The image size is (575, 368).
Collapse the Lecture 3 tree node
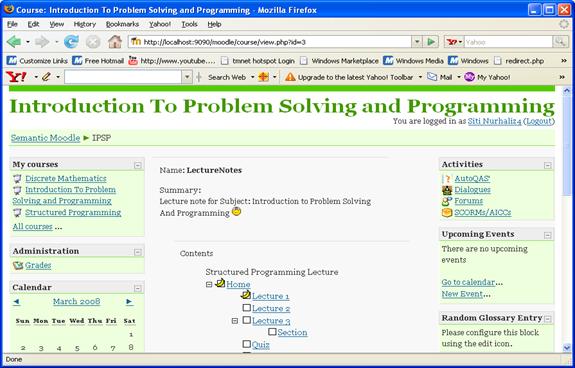(235, 321)
